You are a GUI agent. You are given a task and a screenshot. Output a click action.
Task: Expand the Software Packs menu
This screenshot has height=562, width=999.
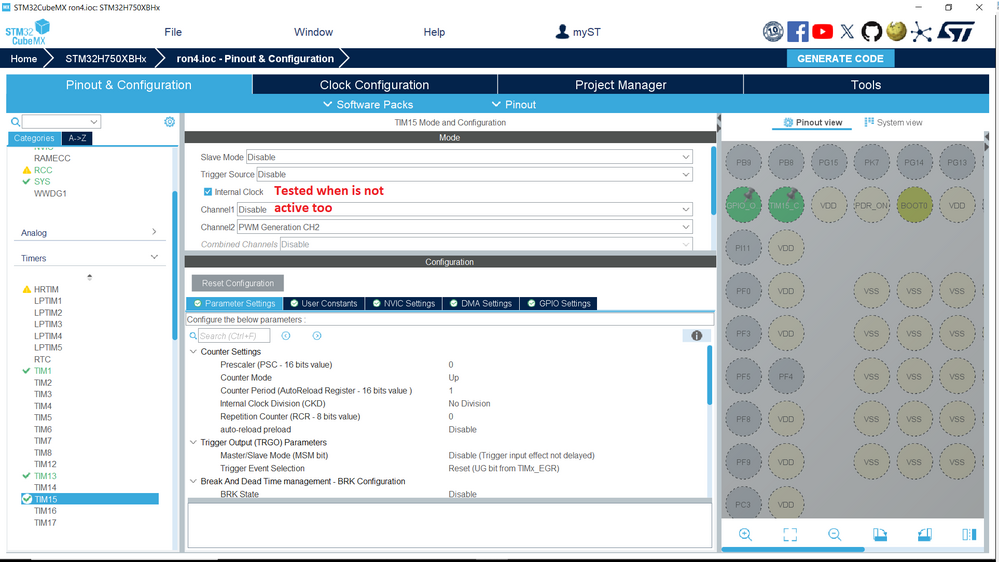(368, 104)
